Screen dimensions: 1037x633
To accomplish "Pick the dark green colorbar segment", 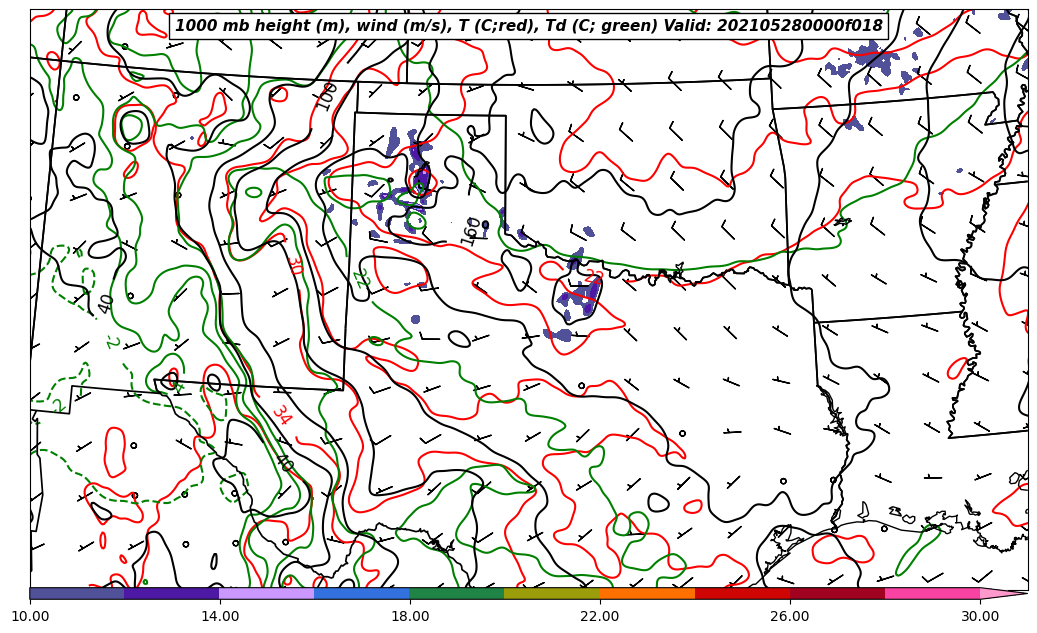I will [x=457, y=593].
